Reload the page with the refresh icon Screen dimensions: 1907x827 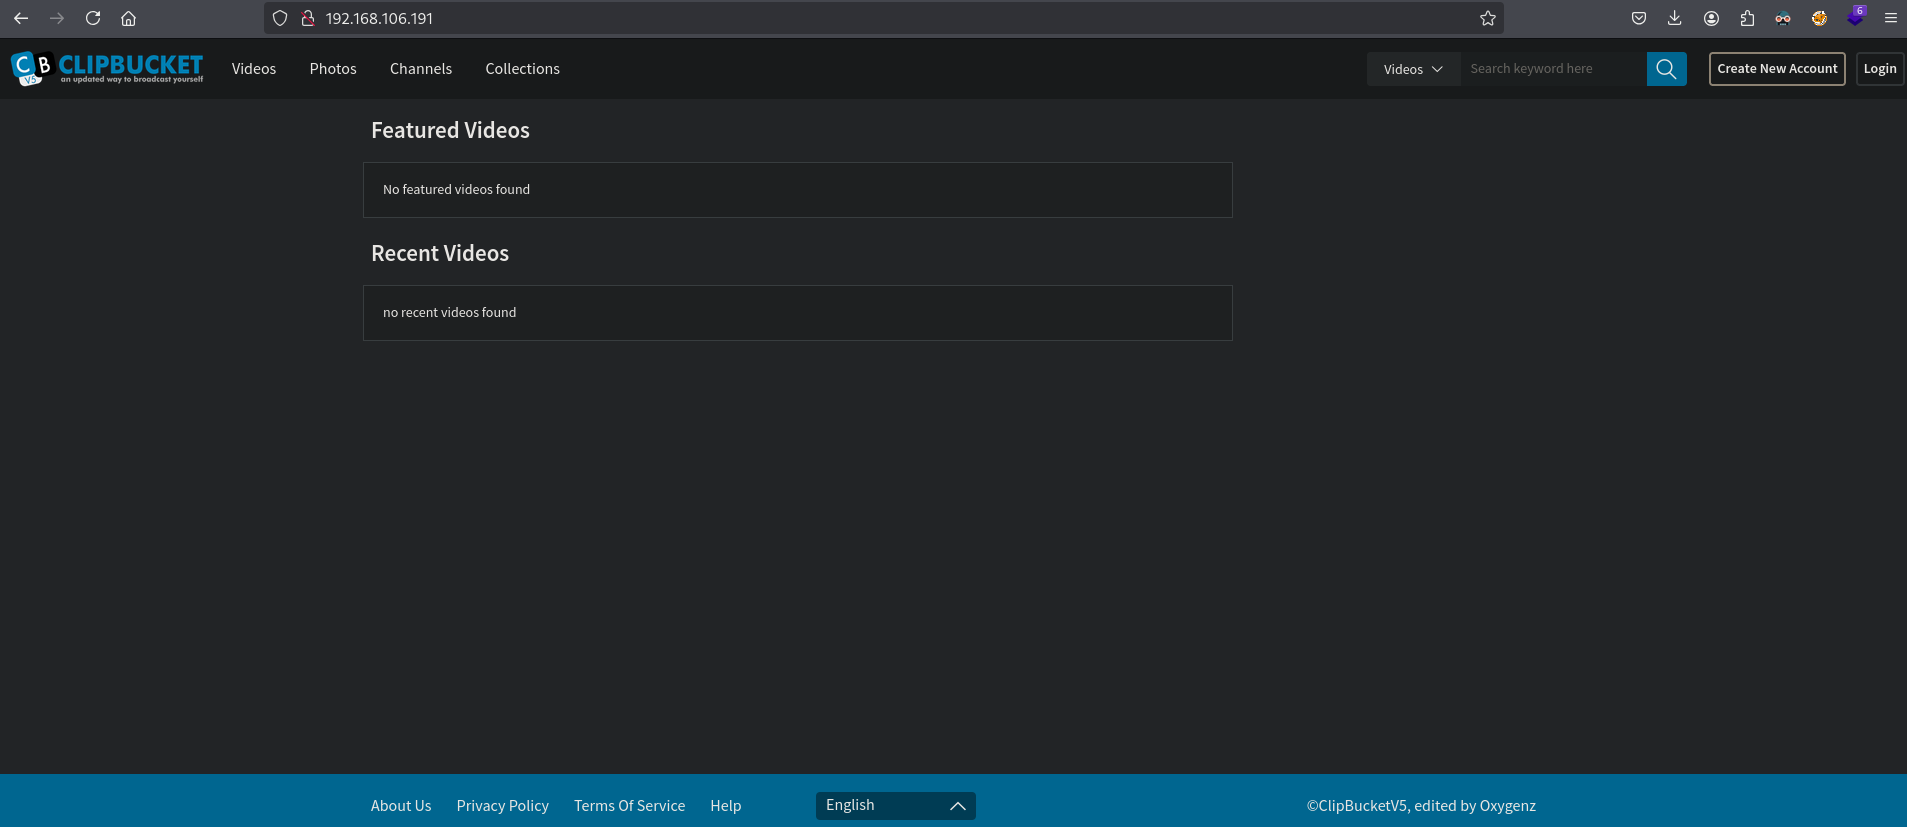click(93, 18)
